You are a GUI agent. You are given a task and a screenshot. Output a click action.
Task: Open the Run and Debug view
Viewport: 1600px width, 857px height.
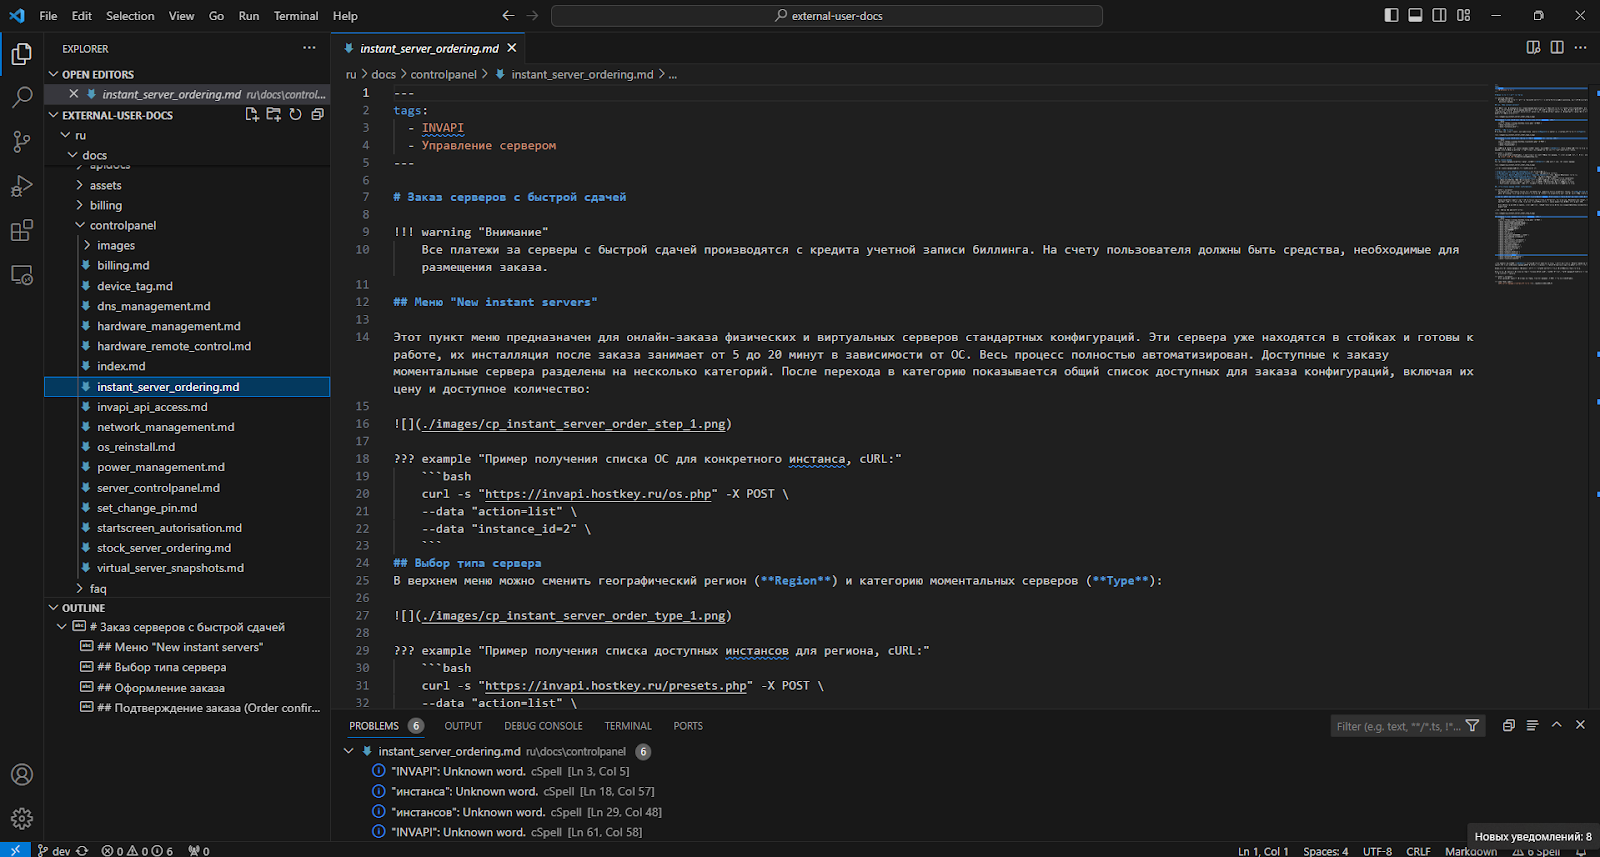point(21,186)
